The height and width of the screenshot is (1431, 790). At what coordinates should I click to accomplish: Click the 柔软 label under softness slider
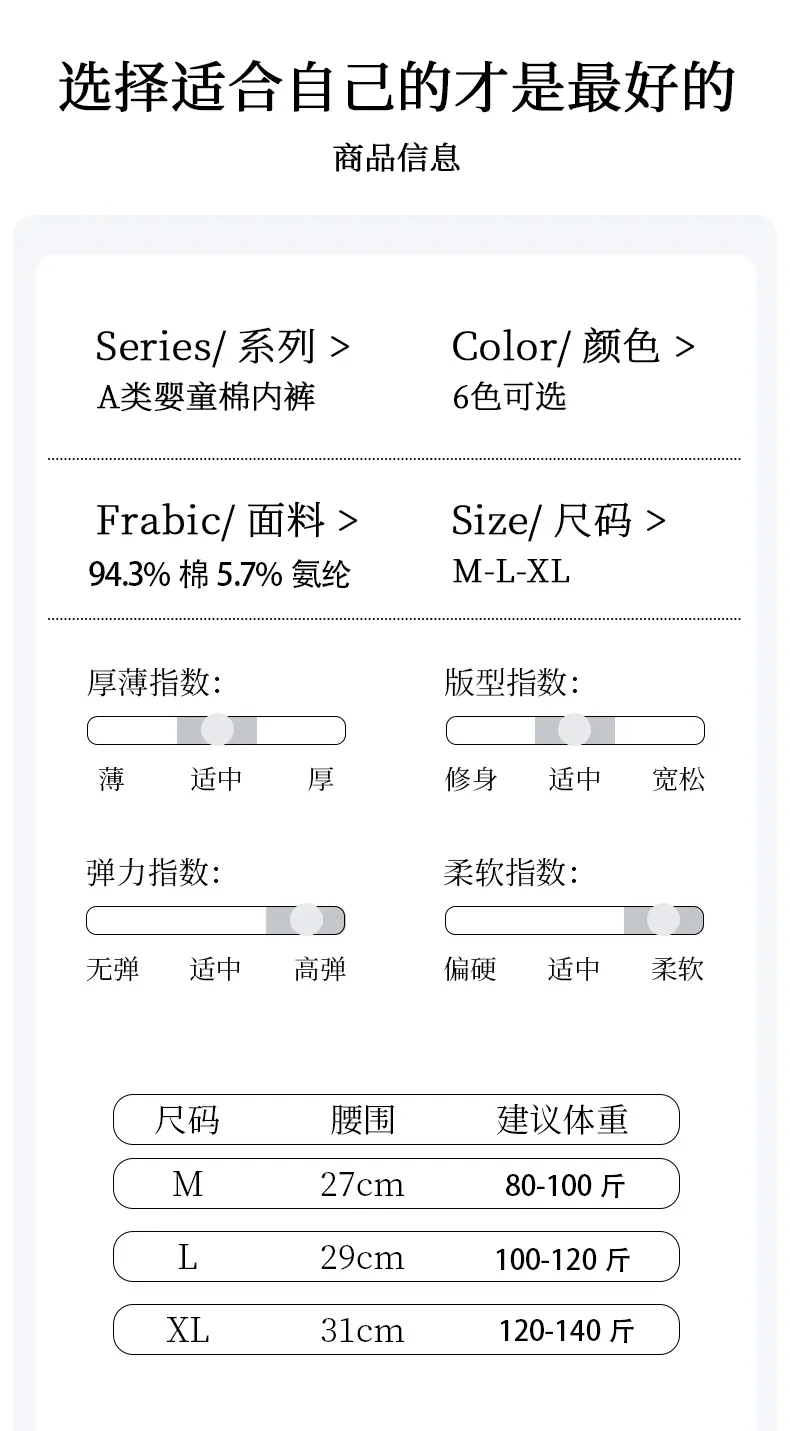point(678,969)
